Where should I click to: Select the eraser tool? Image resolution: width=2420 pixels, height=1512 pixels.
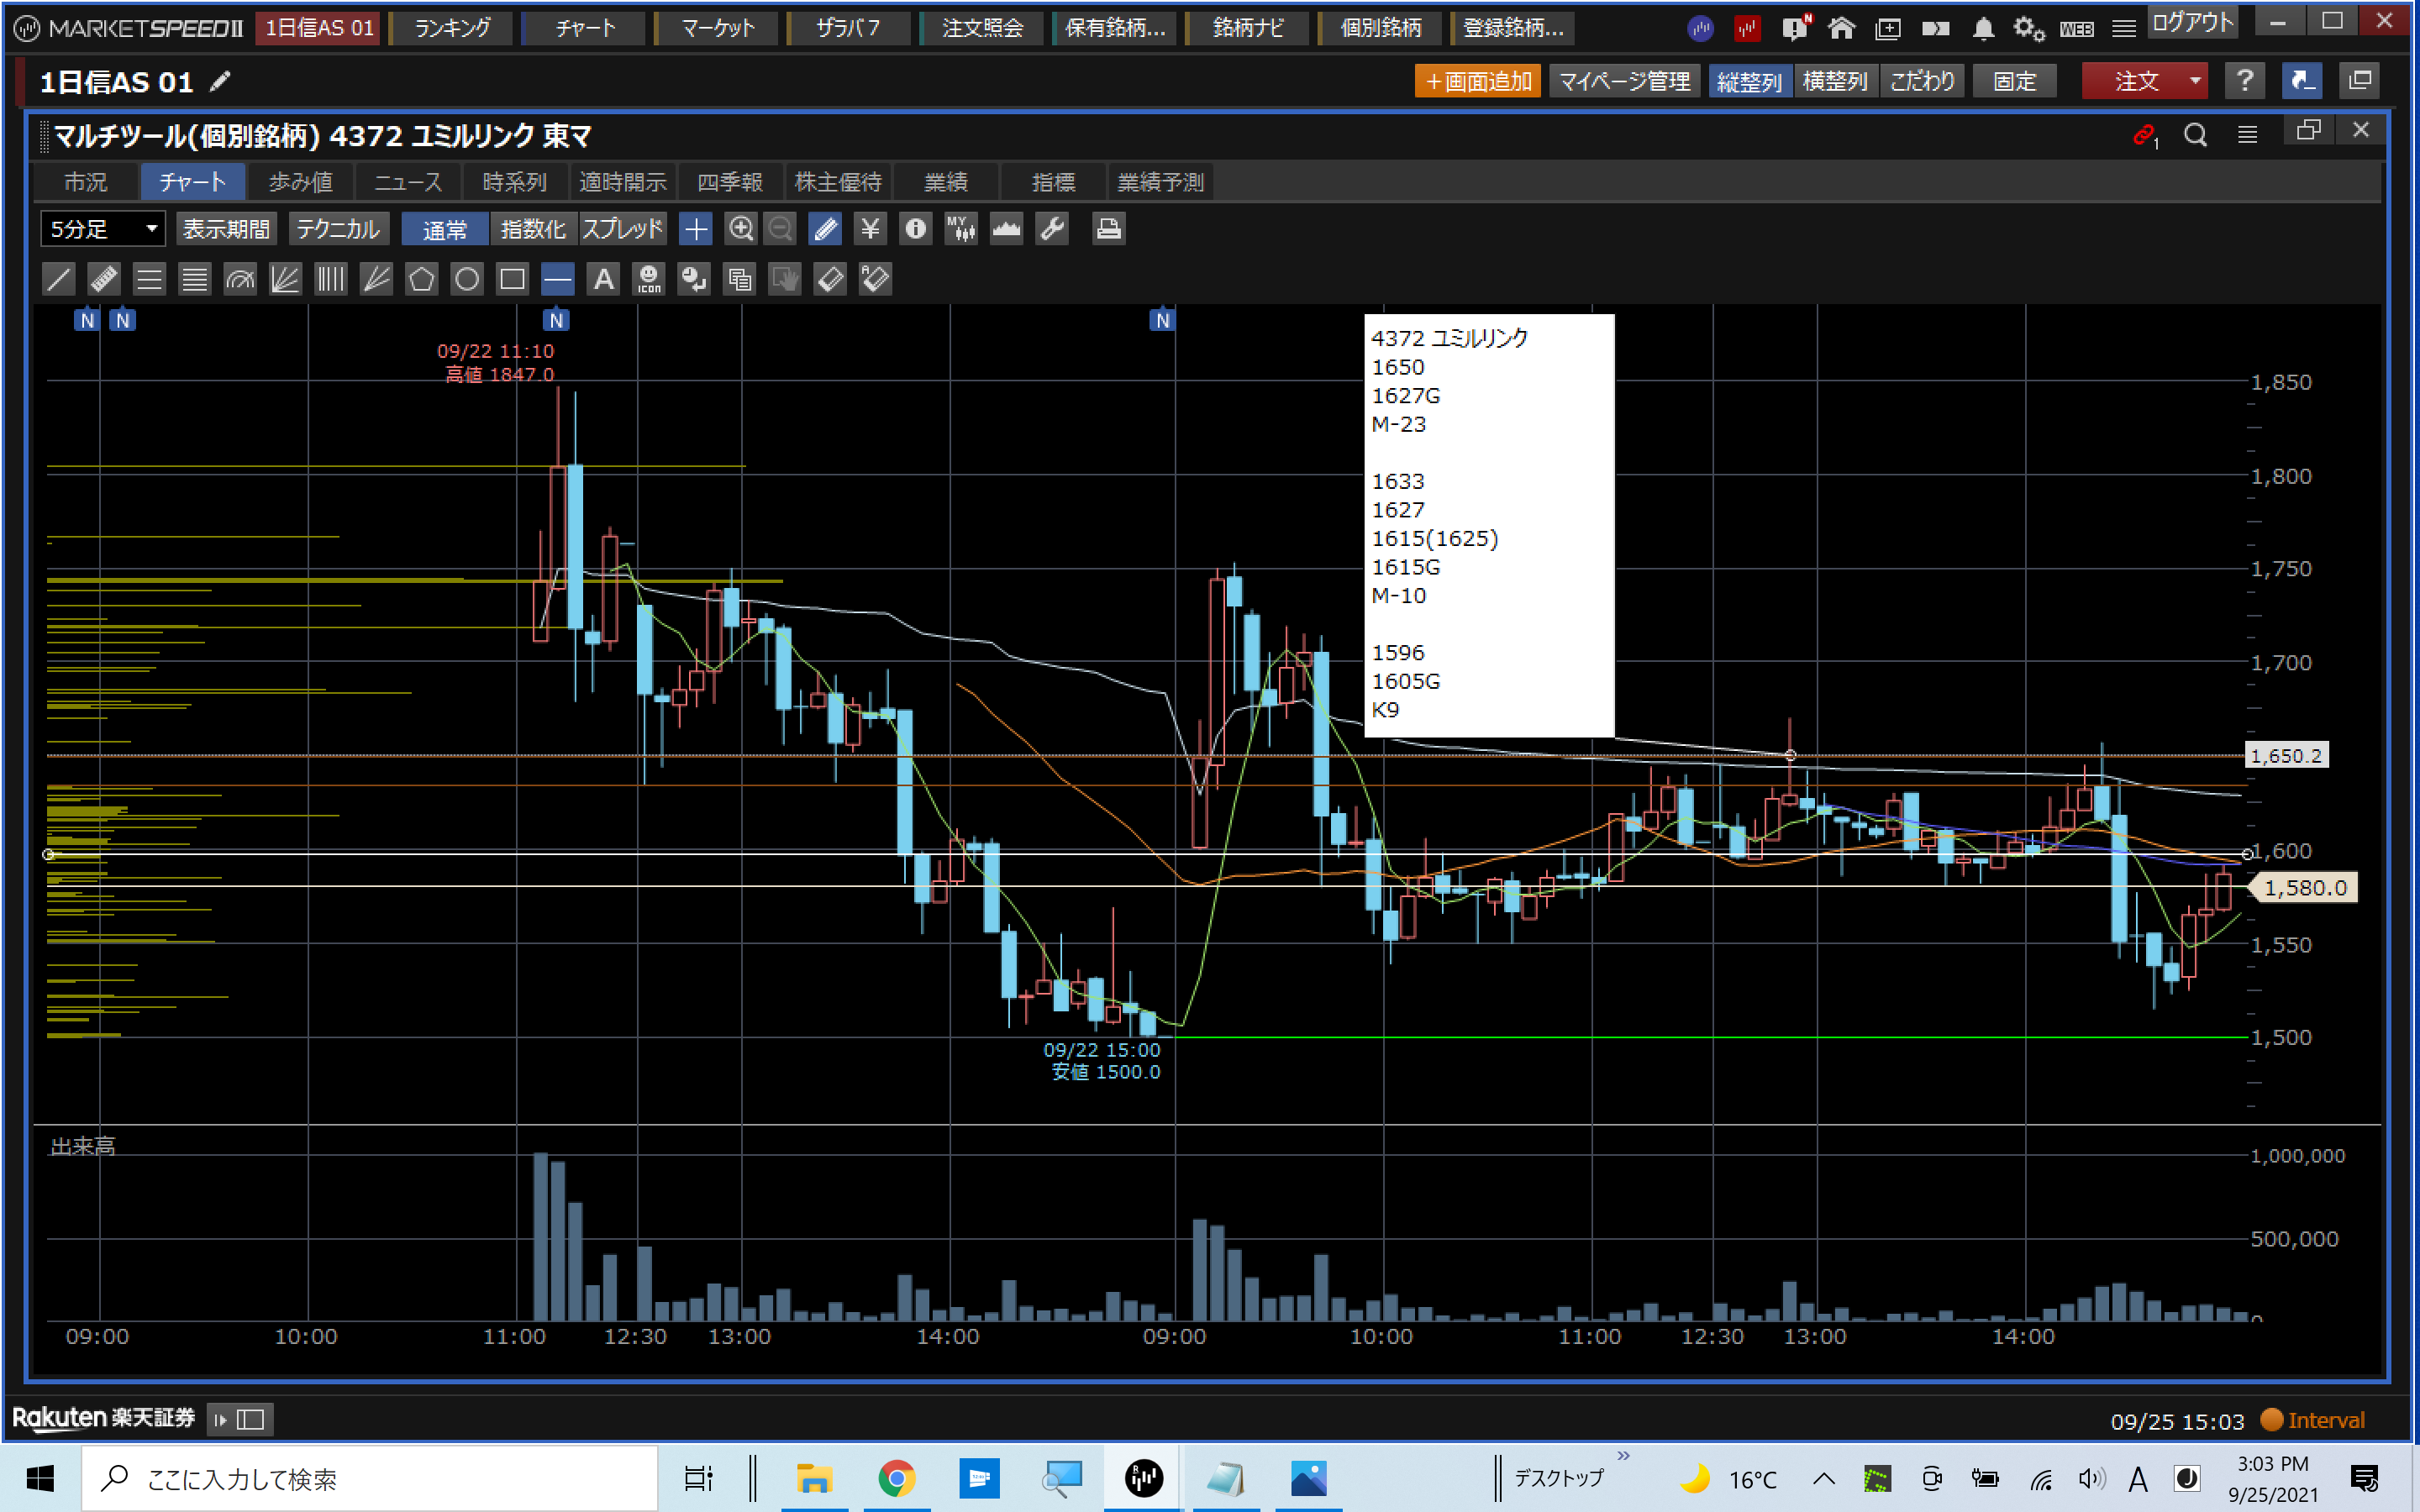point(830,279)
